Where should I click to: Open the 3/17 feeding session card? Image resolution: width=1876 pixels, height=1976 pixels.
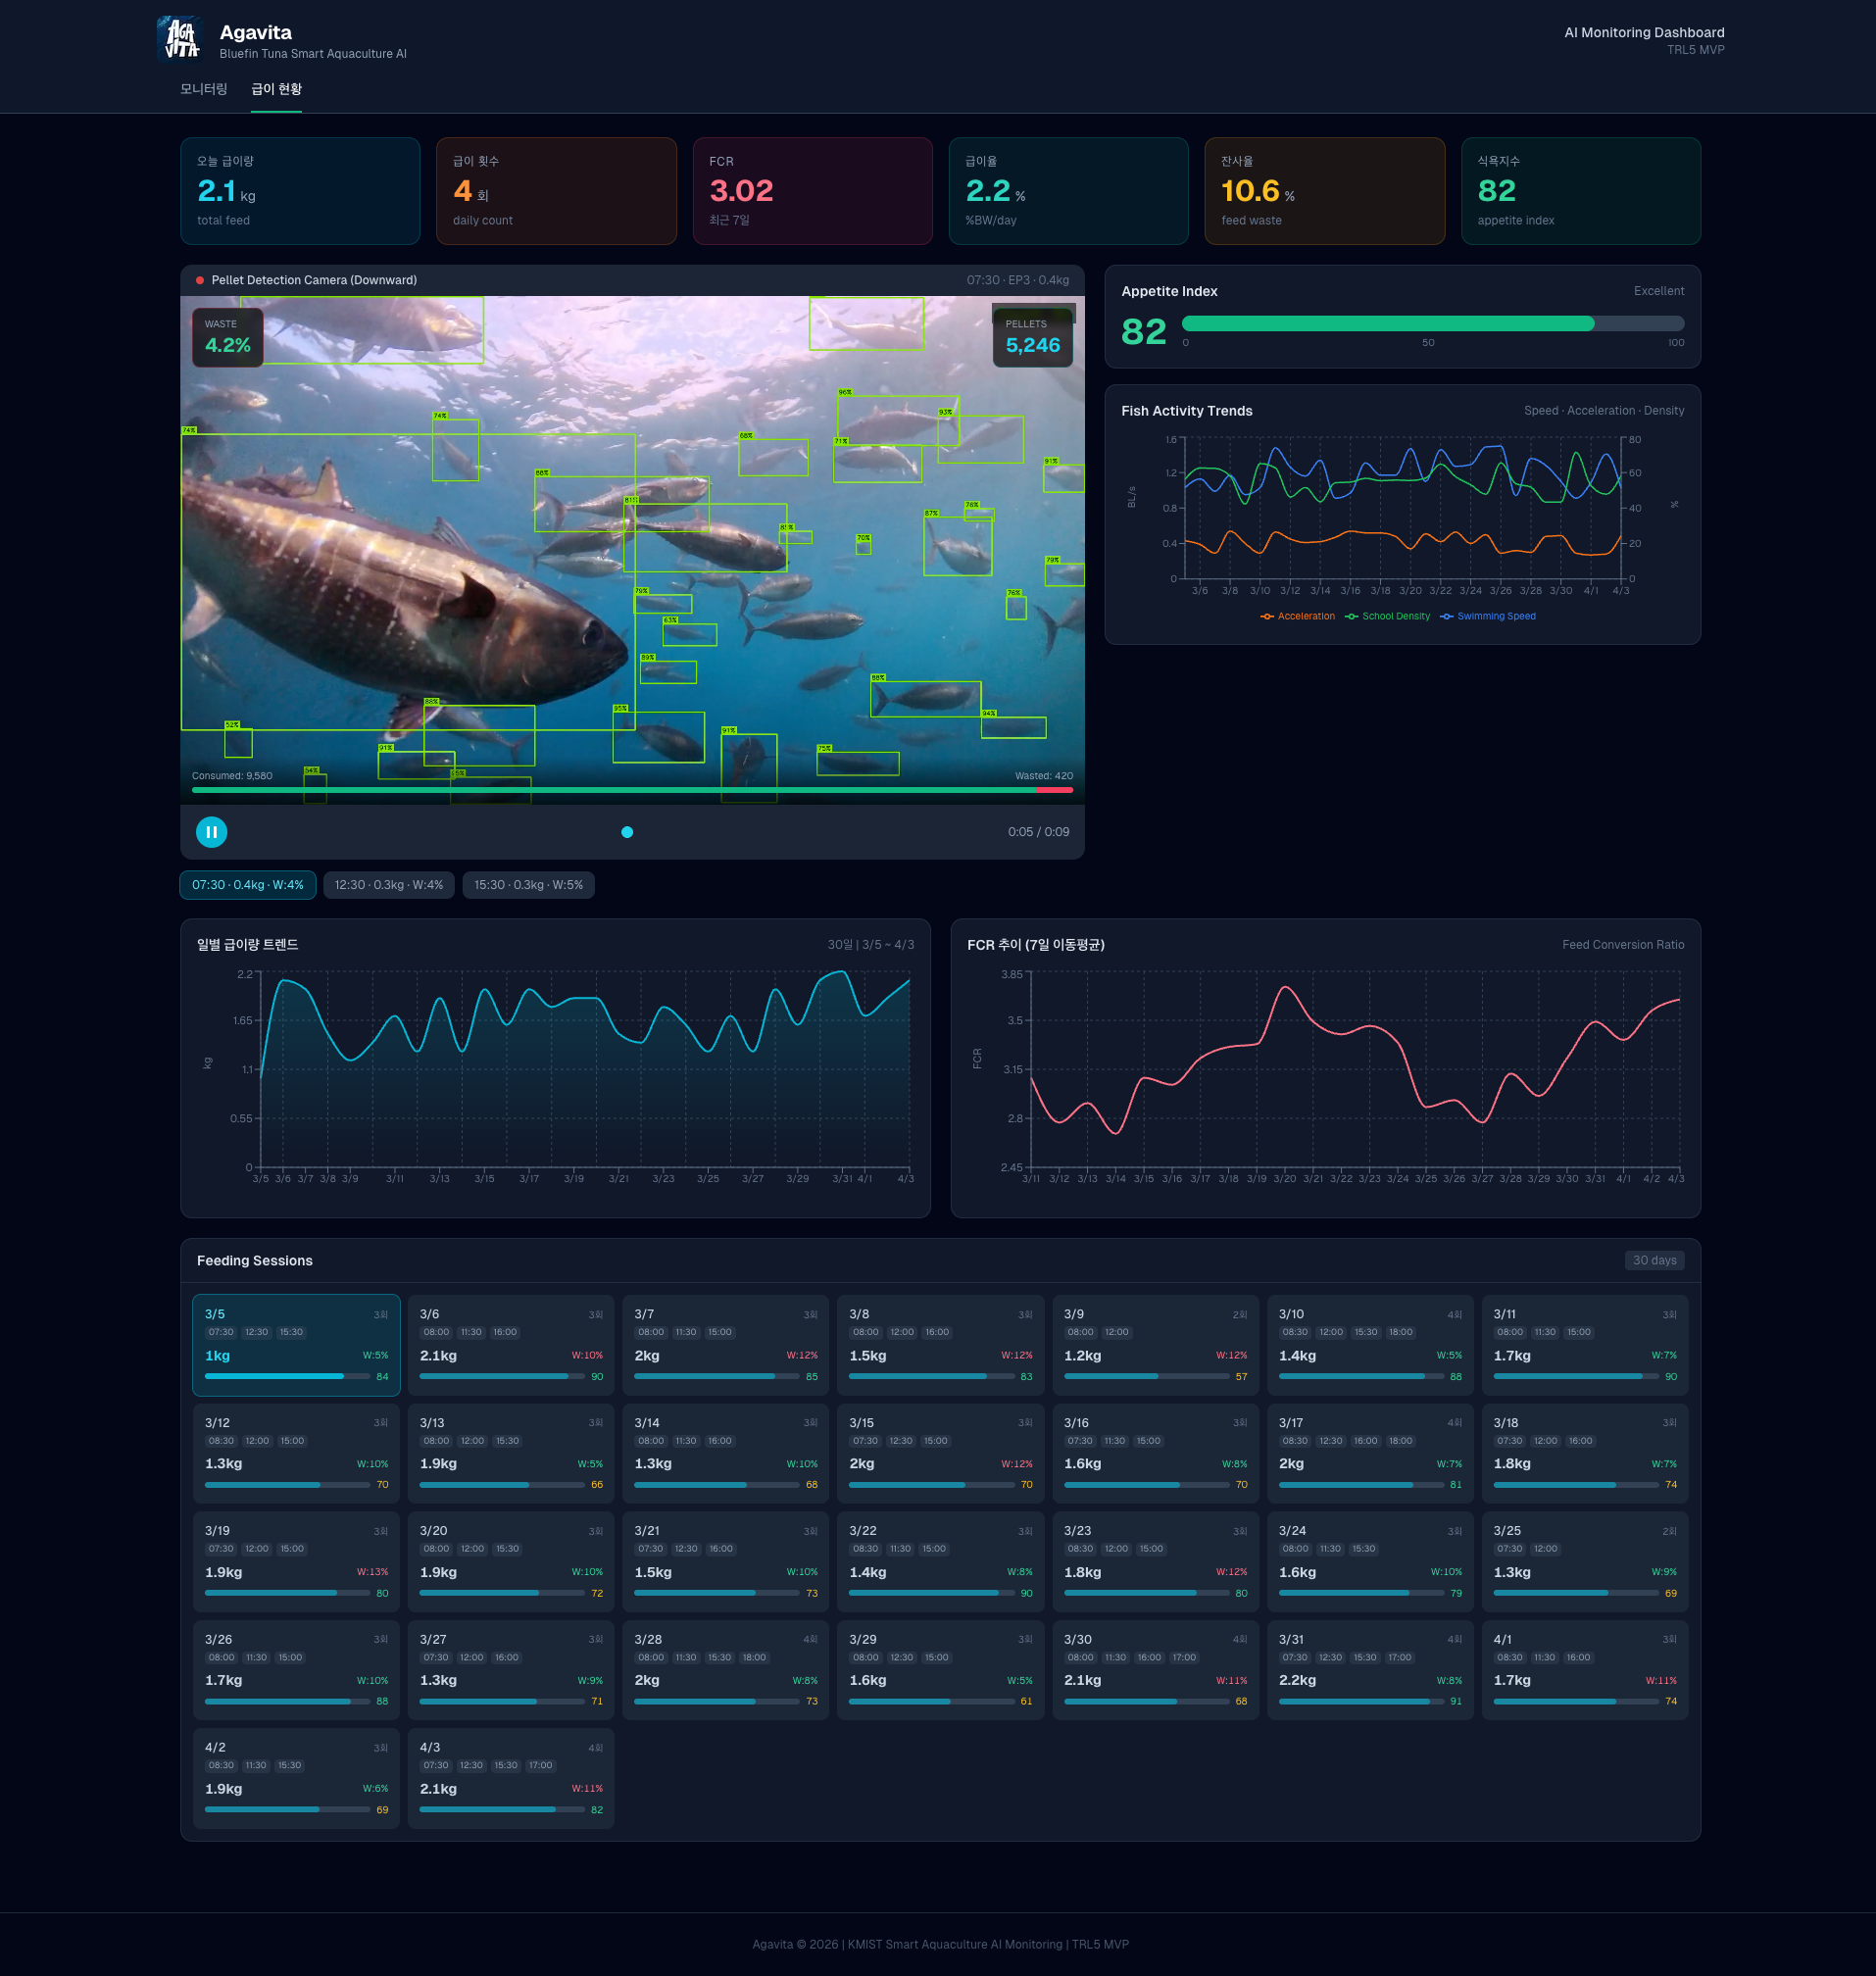point(1370,1453)
